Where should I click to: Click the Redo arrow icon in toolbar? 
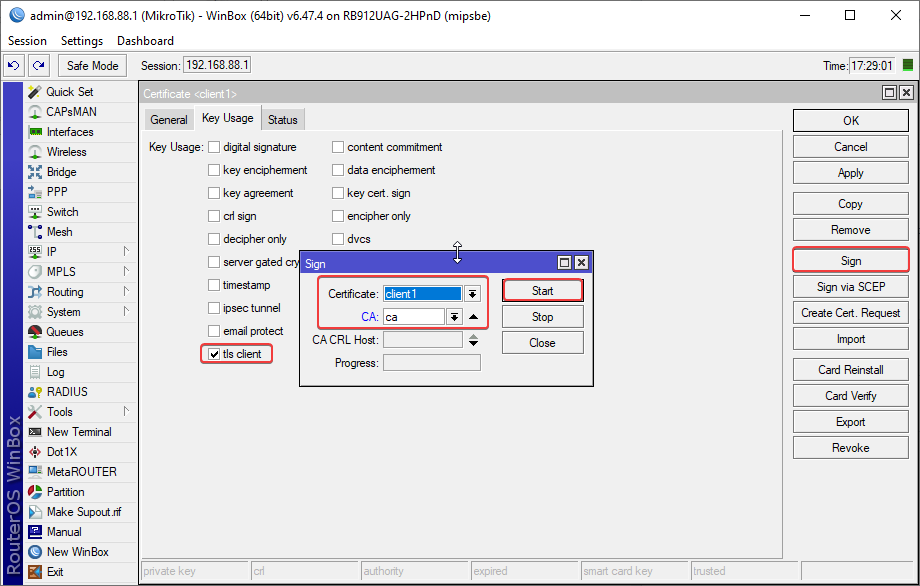(x=39, y=66)
